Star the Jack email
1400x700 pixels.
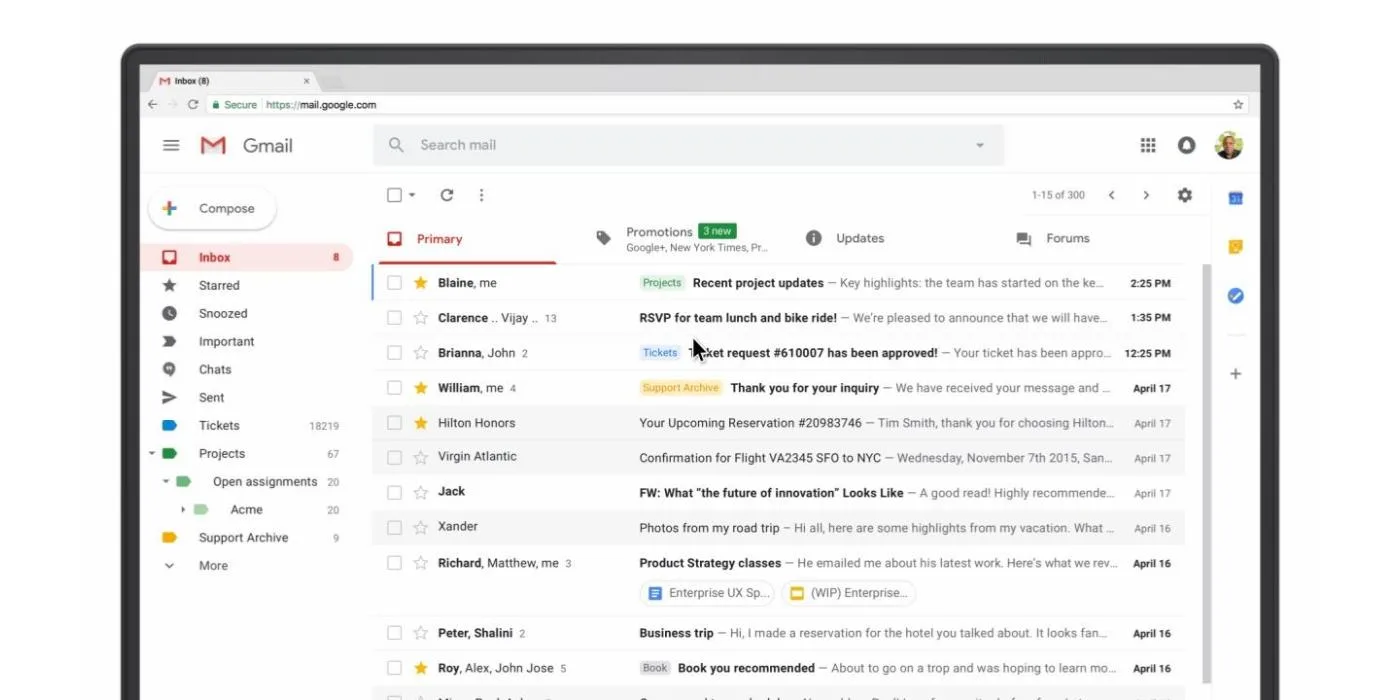(421, 493)
